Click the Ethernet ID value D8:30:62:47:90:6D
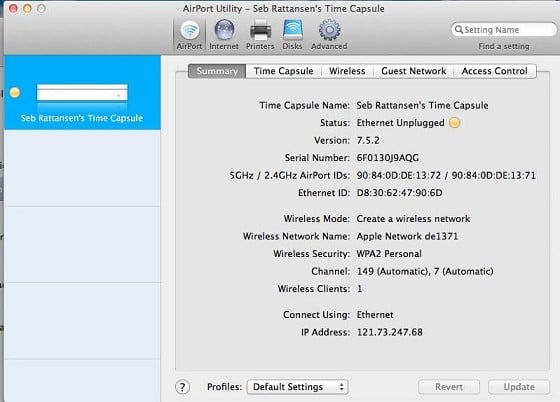 coord(400,193)
